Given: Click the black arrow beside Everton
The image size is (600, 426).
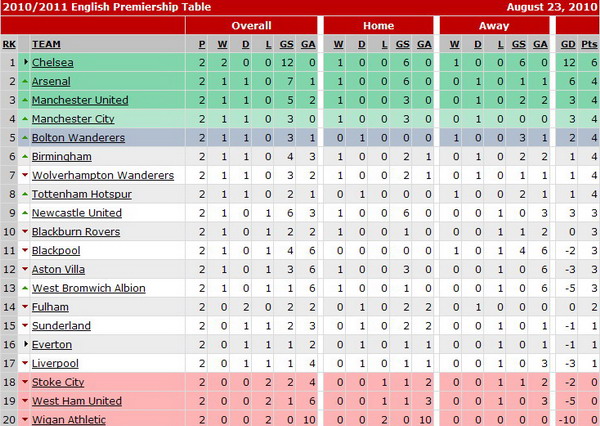Looking at the screenshot, I should [25, 344].
